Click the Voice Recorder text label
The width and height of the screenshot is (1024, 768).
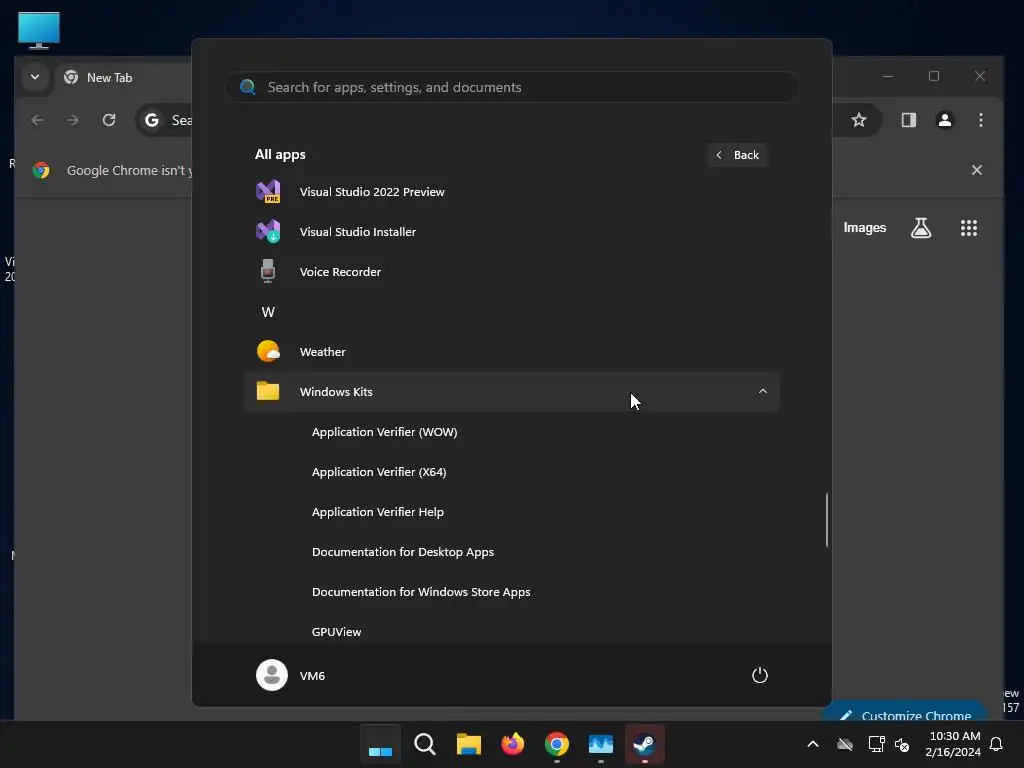(x=340, y=272)
